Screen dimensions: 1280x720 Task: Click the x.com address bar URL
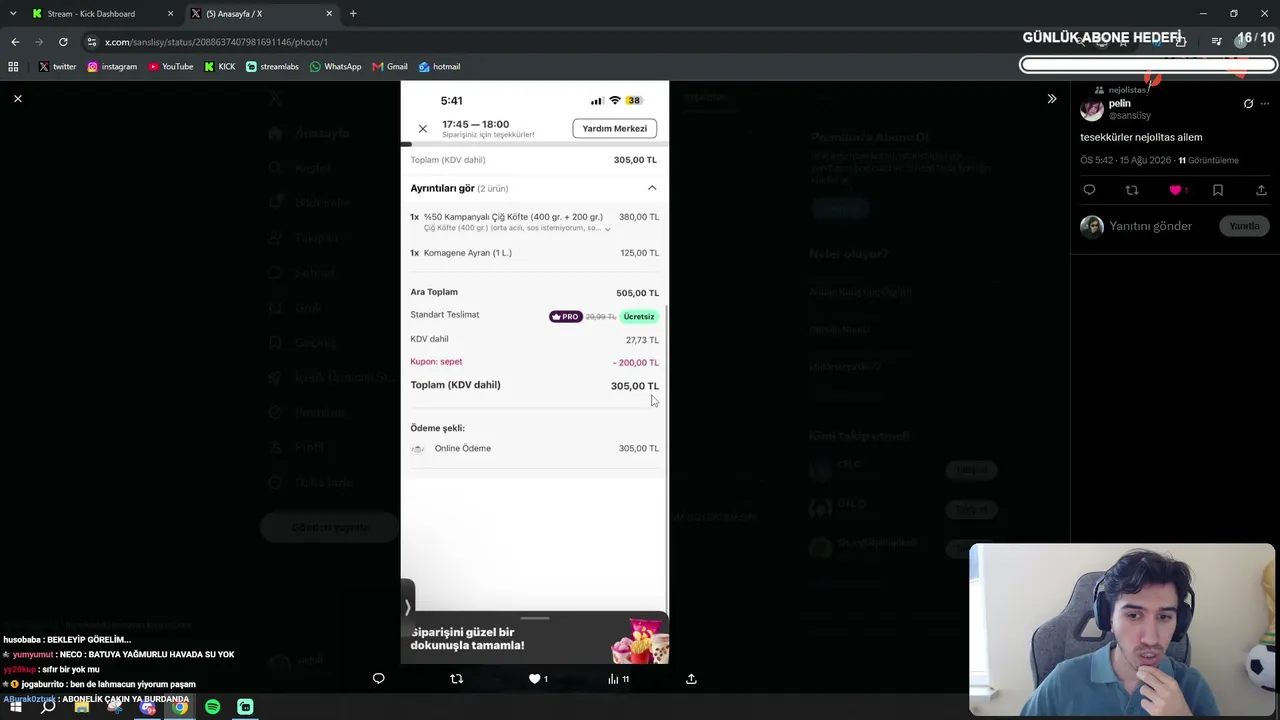click(x=216, y=42)
